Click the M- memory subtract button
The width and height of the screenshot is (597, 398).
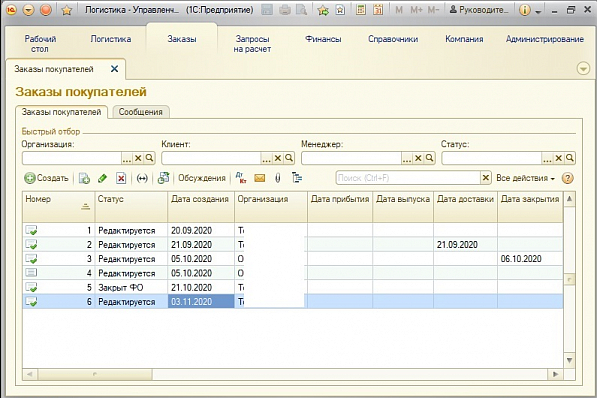pyautogui.click(x=434, y=10)
